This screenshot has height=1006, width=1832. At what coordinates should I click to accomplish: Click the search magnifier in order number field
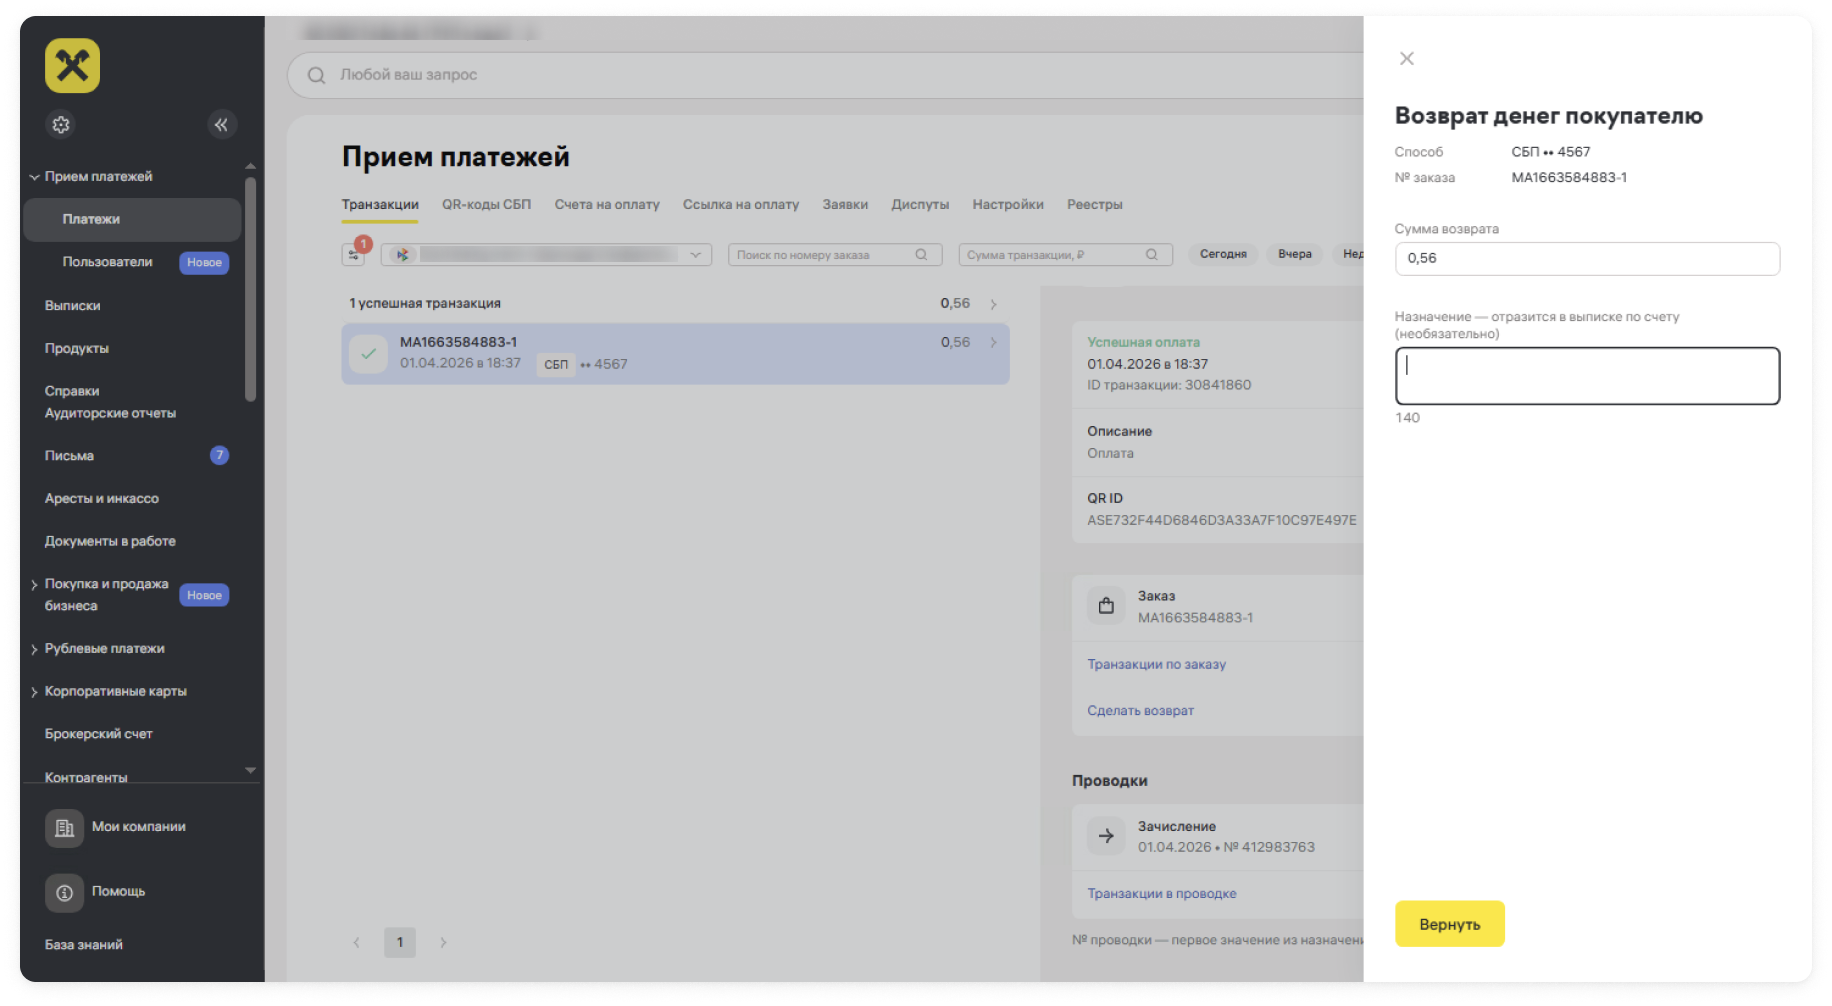(x=921, y=255)
